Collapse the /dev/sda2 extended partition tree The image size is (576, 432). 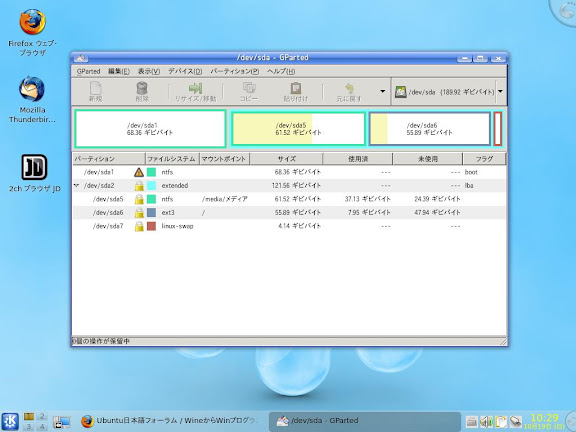click(x=76, y=186)
